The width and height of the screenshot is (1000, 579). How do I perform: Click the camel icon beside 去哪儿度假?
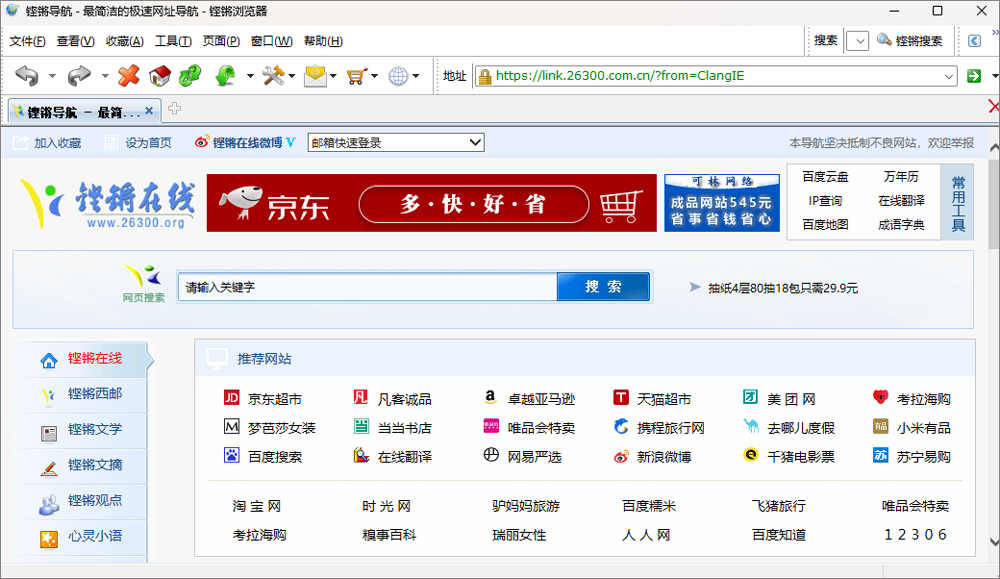pyautogui.click(x=751, y=426)
